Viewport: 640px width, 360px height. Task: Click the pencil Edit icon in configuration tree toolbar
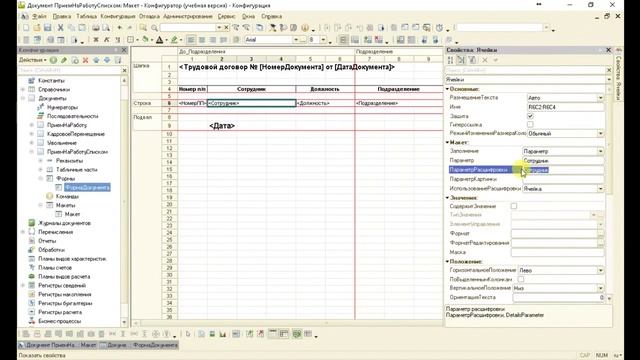coord(64,60)
